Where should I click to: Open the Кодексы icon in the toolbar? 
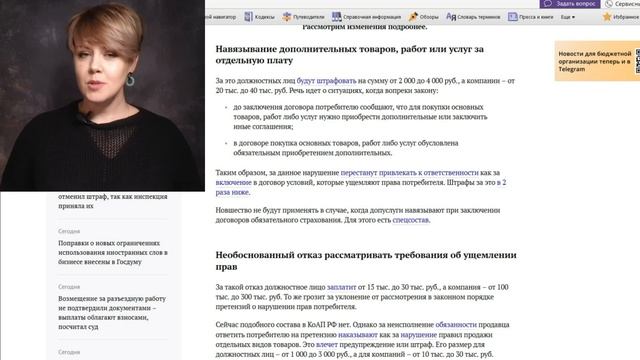249,17
